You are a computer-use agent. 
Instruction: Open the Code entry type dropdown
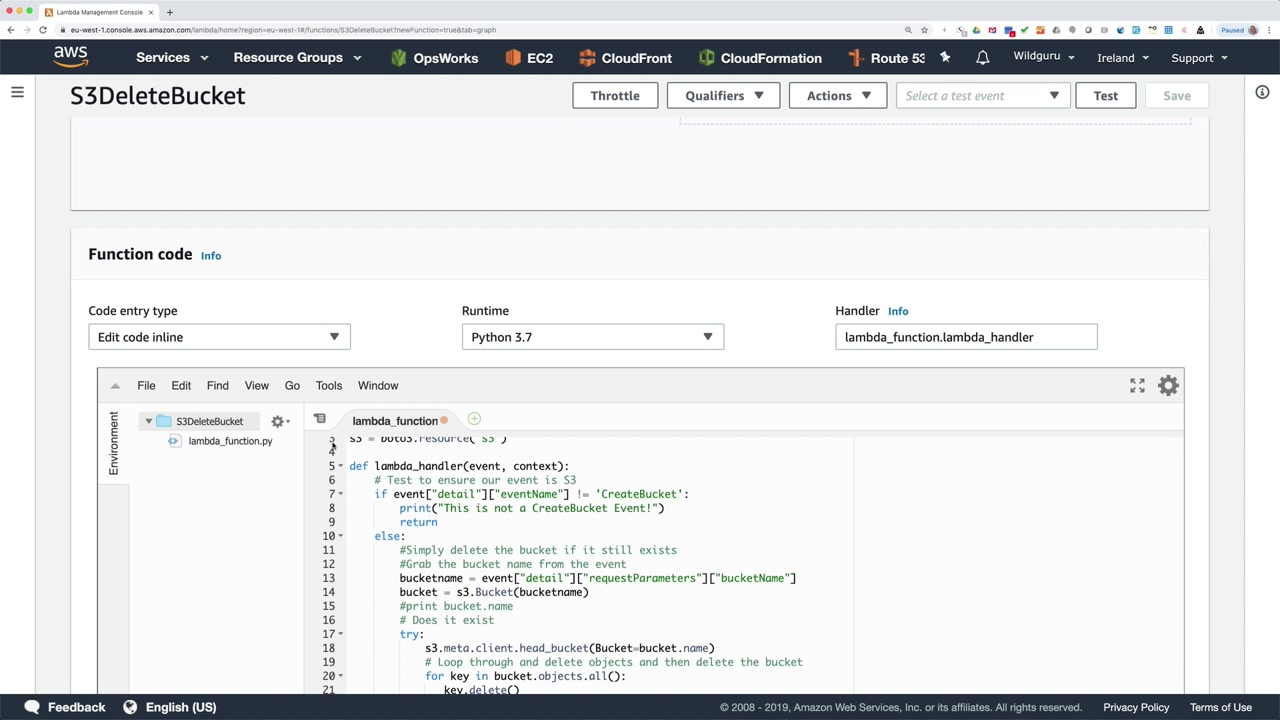click(219, 337)
